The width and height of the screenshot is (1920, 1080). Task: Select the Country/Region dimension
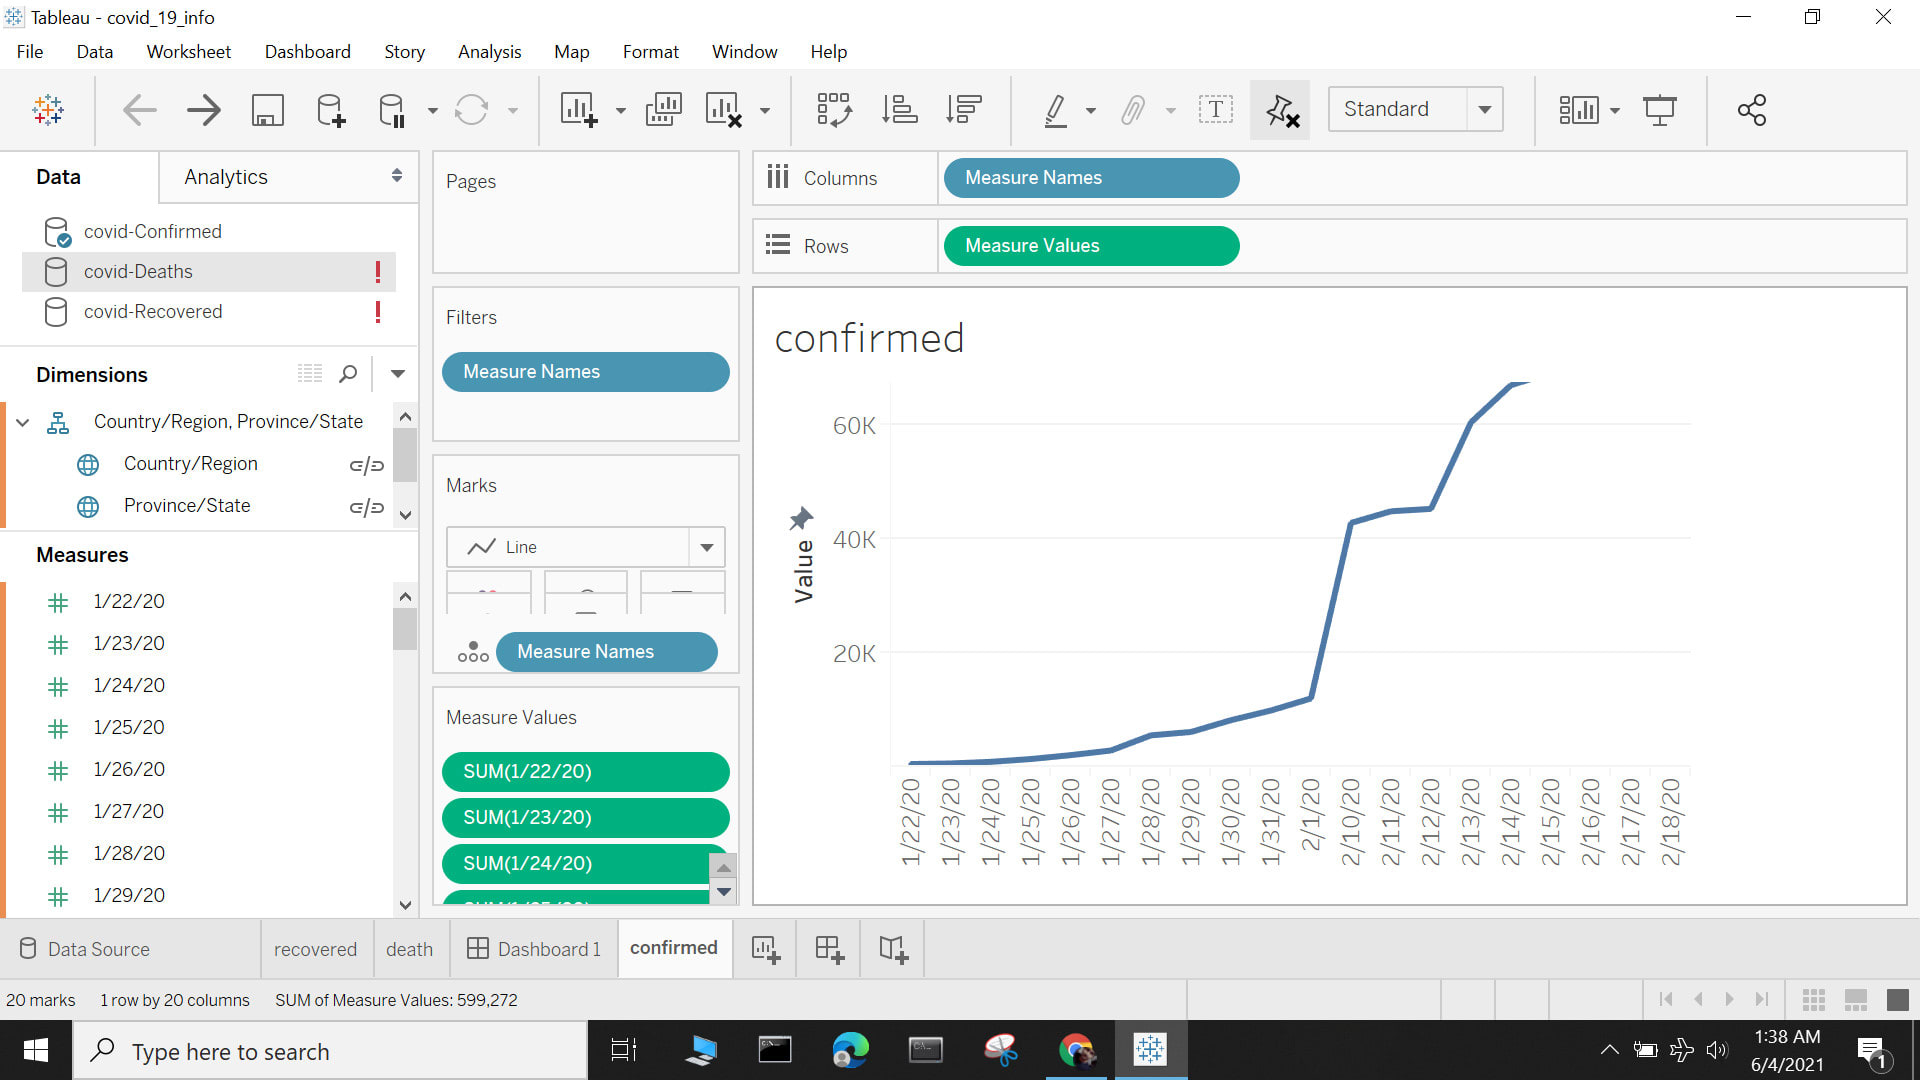pyautogui.click(x=190, y=463)
